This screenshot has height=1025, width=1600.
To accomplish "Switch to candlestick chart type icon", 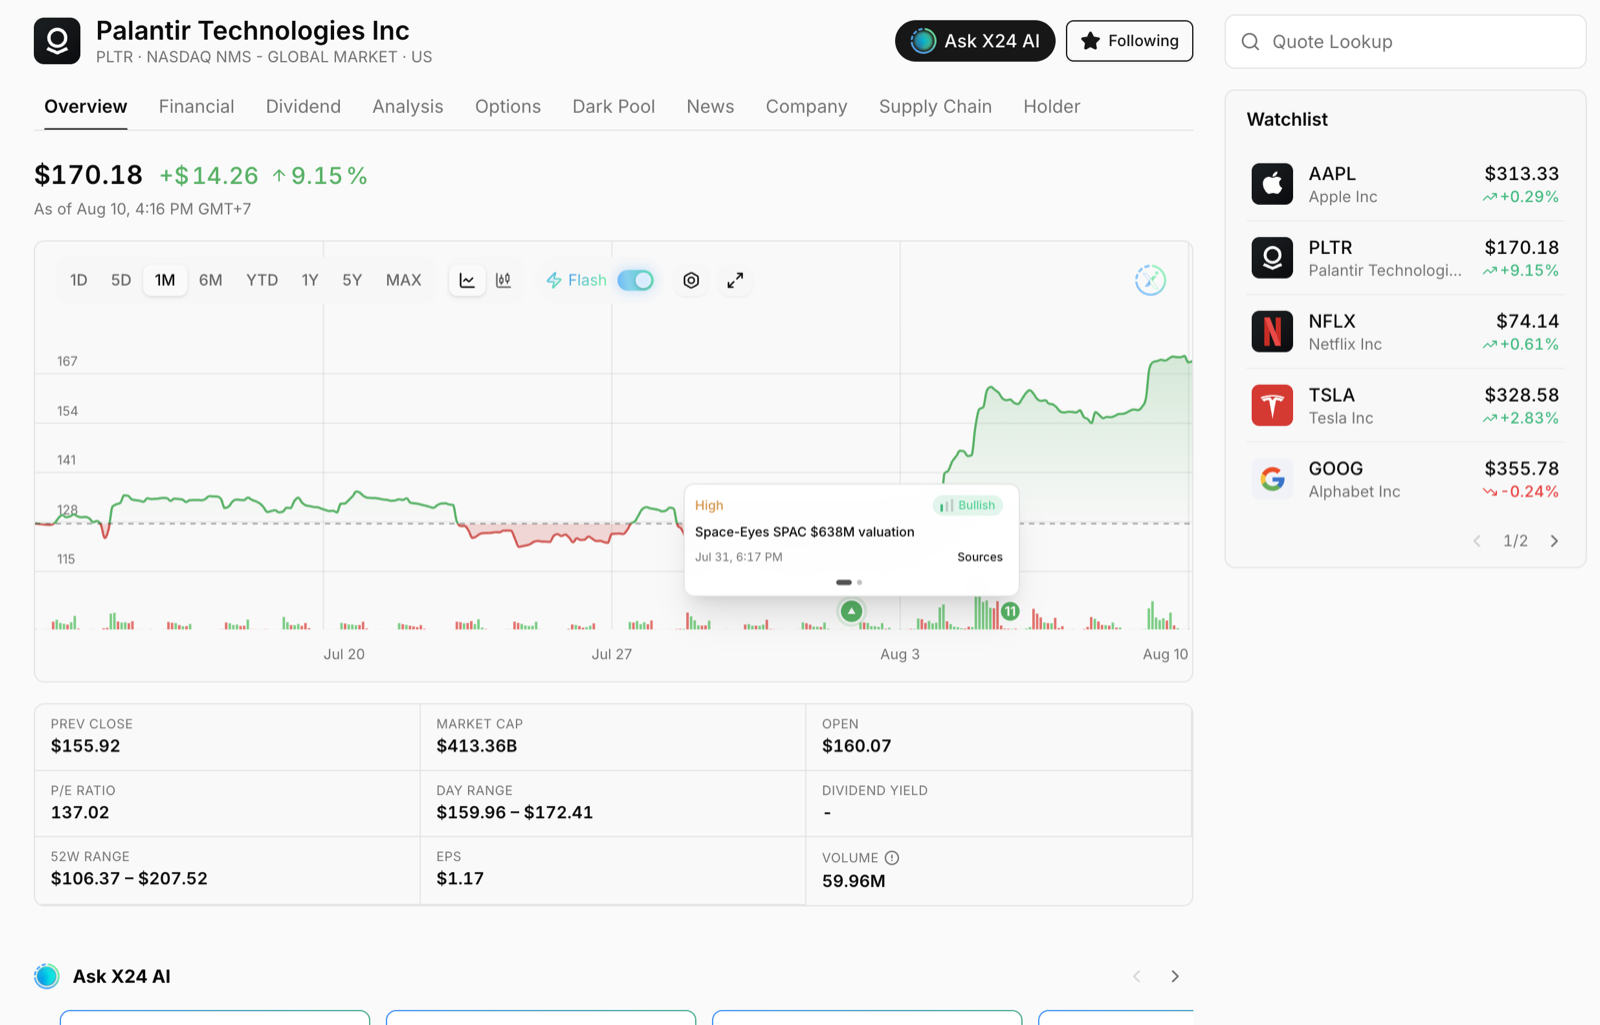I will pos(504,281).
